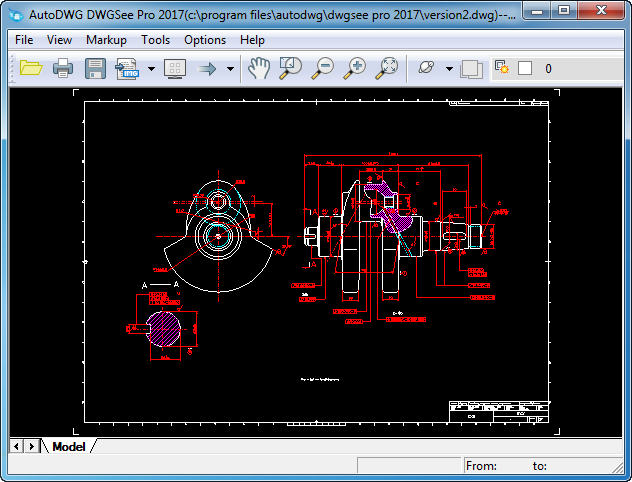Open dropdown arrow beside image convert icon
The image size is (632, 482).
pos(151,69)
